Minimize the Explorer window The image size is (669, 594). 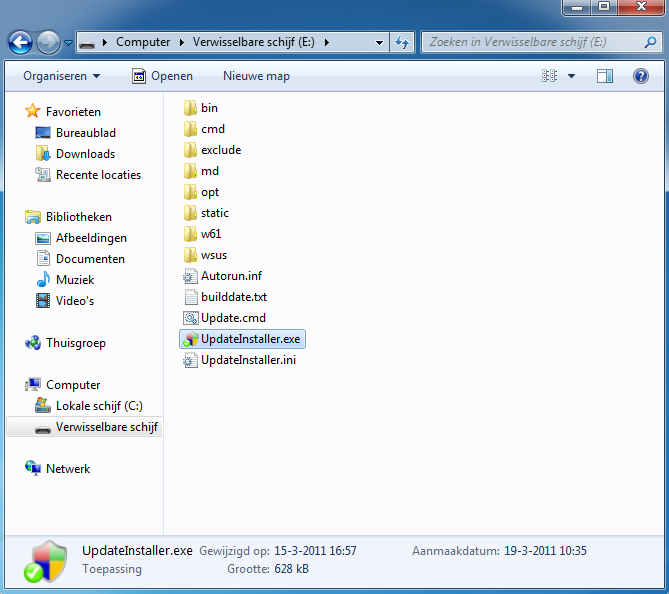tap(577, 7)
